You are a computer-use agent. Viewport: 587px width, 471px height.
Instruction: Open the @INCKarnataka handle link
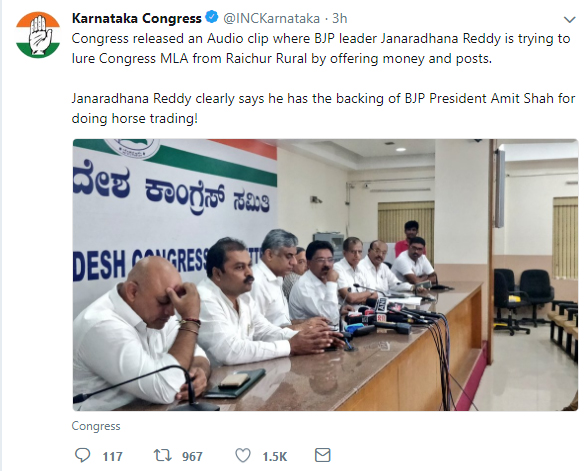tap(271, 18)
